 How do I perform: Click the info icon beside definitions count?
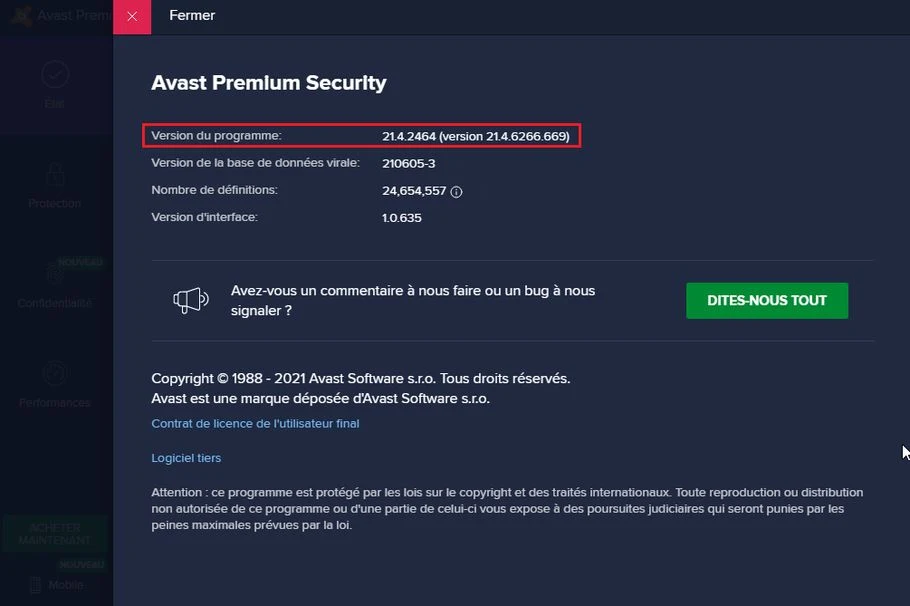pyautogui.click(x=456, y=191)
